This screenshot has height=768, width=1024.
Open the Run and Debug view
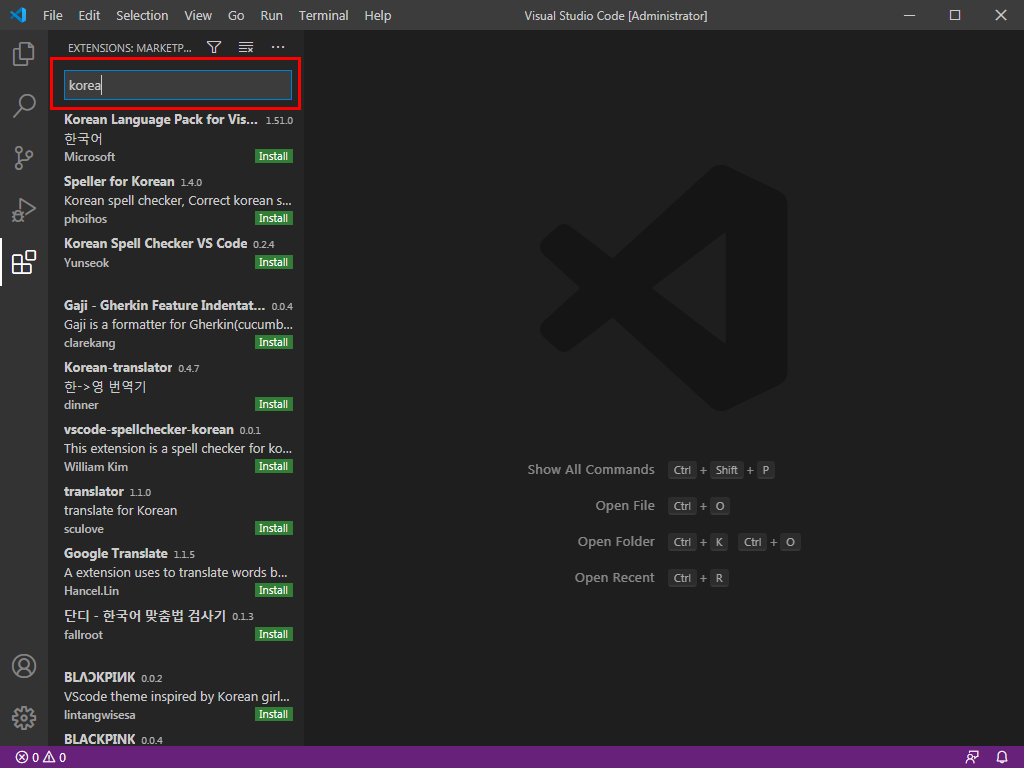pyautogui.click(x=24, y=210)
